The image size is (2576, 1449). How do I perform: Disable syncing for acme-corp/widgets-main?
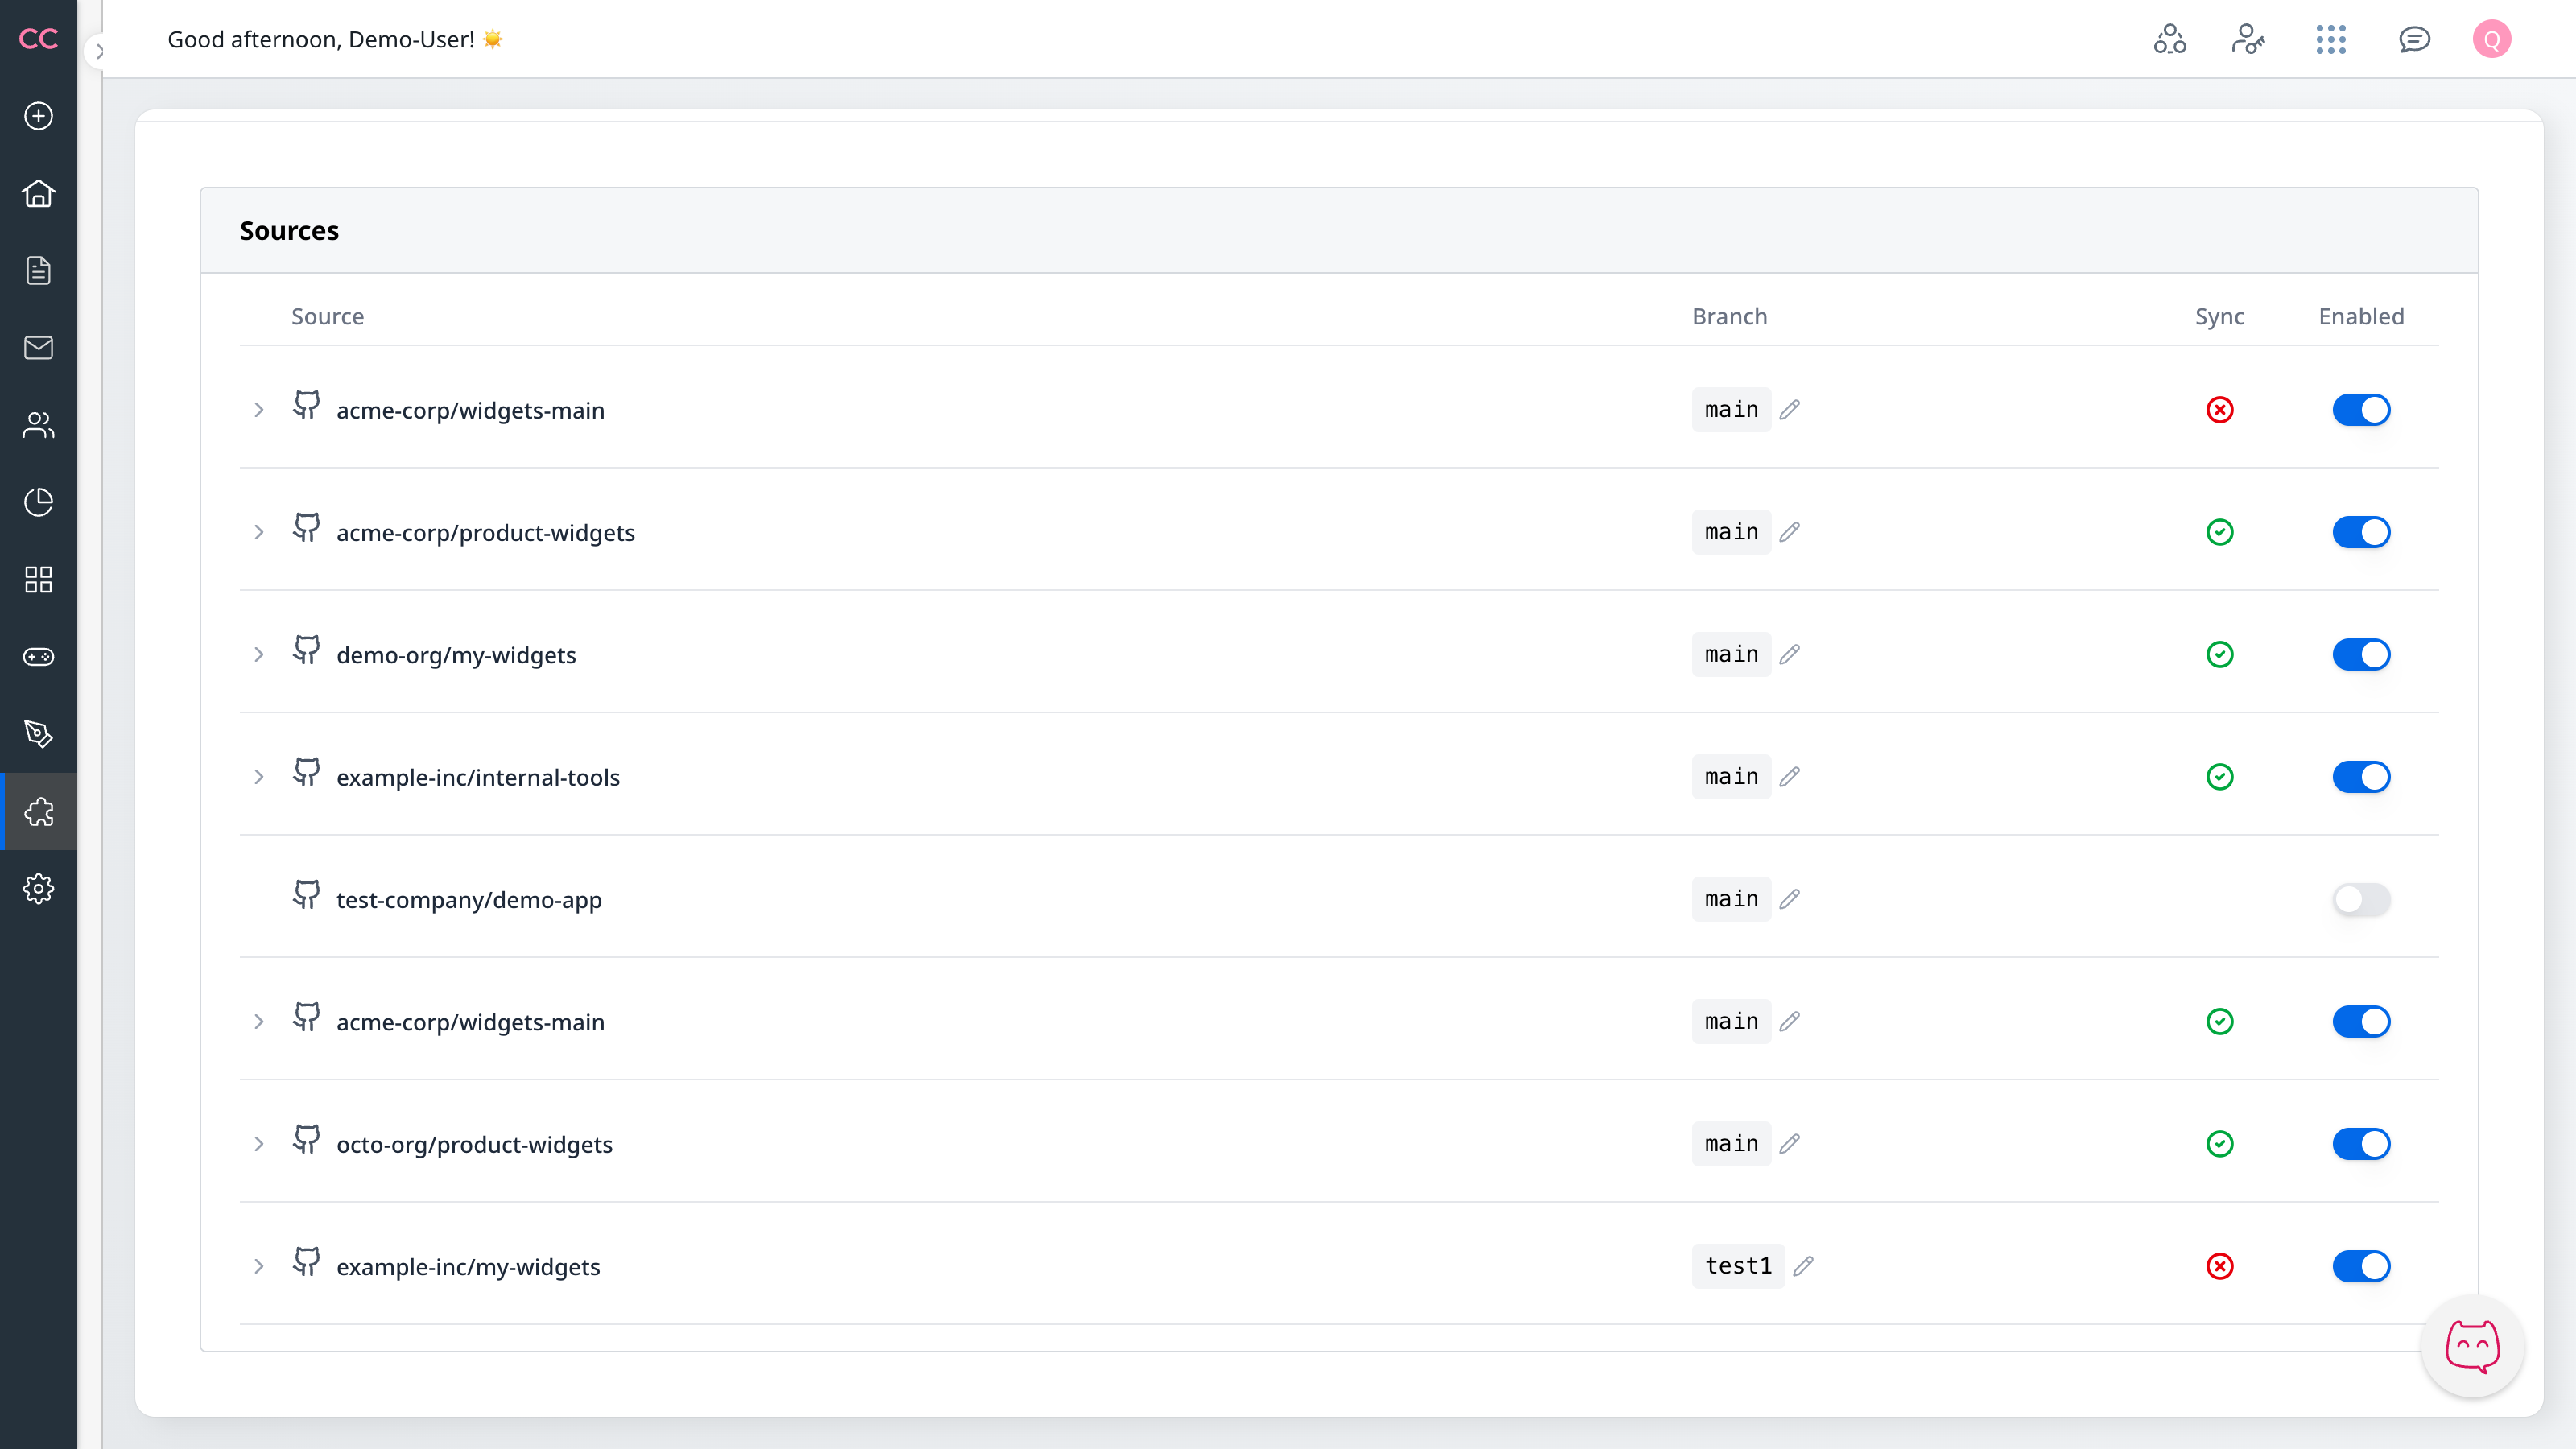coord(2361,409)
